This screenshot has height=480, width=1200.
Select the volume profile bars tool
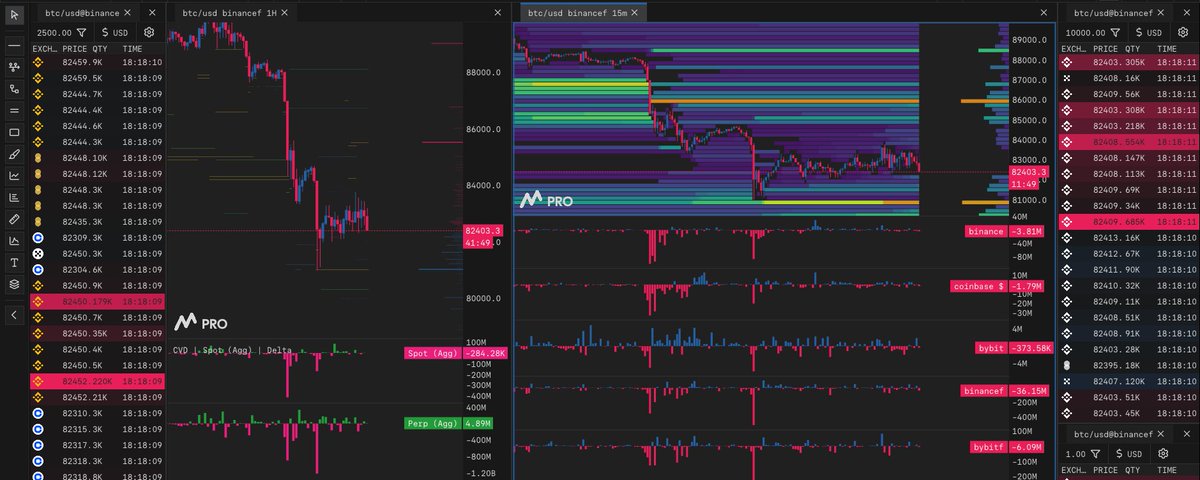[14, 197]
